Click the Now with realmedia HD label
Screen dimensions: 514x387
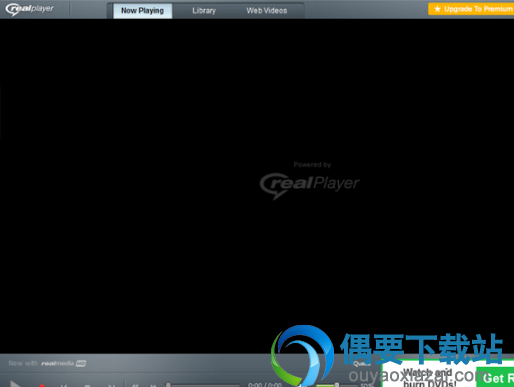point(47,363)
